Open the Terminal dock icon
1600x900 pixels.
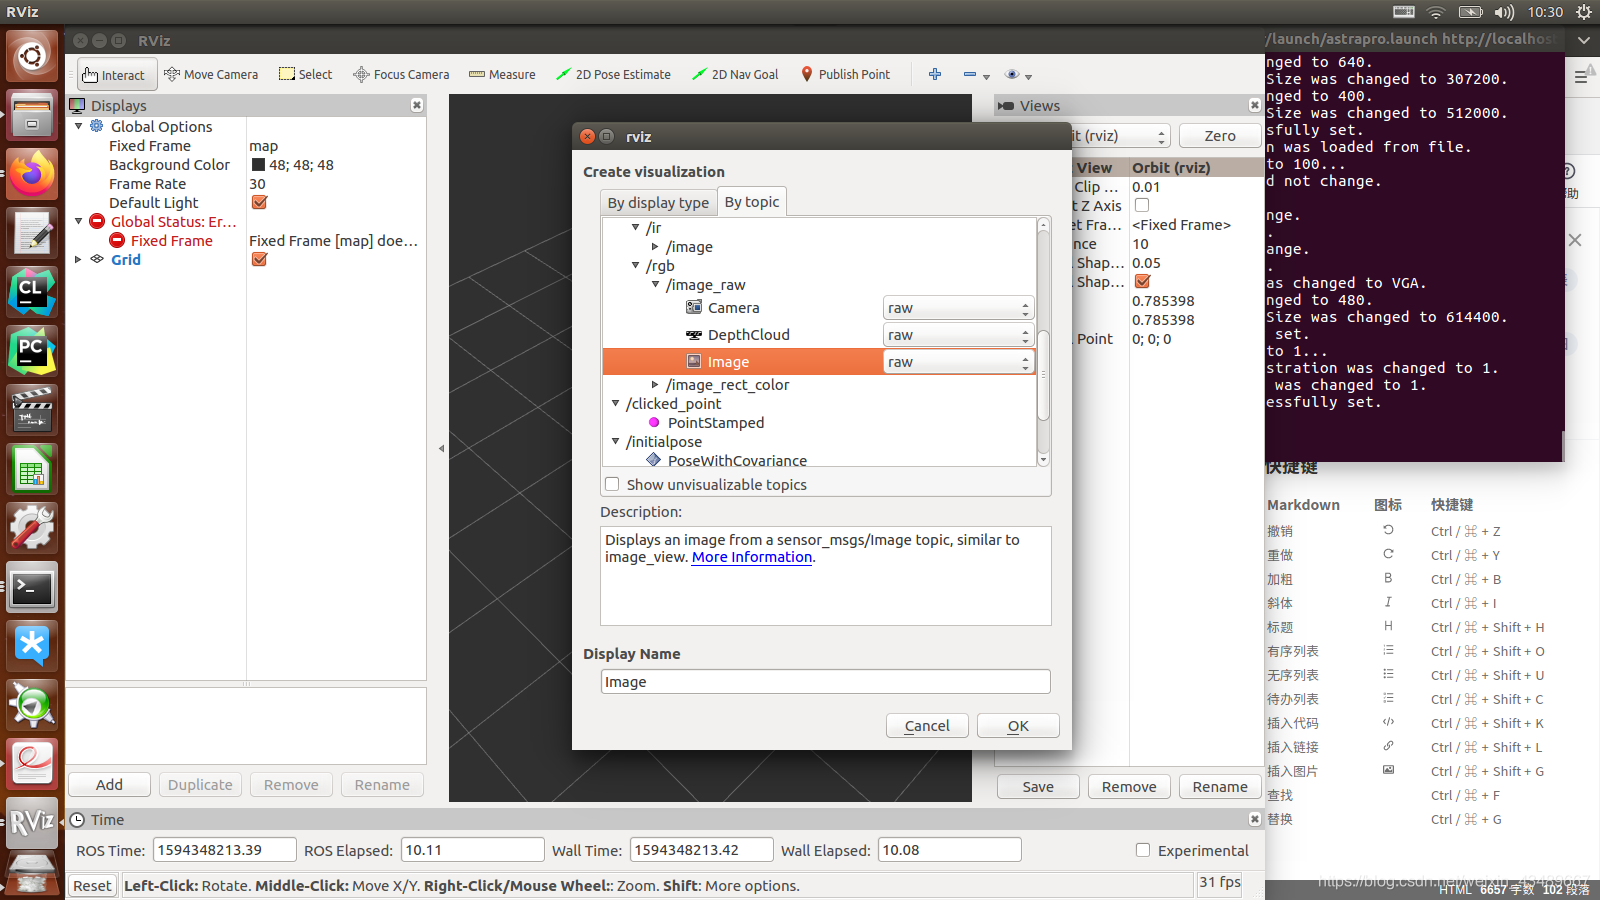tap(32, 588)
